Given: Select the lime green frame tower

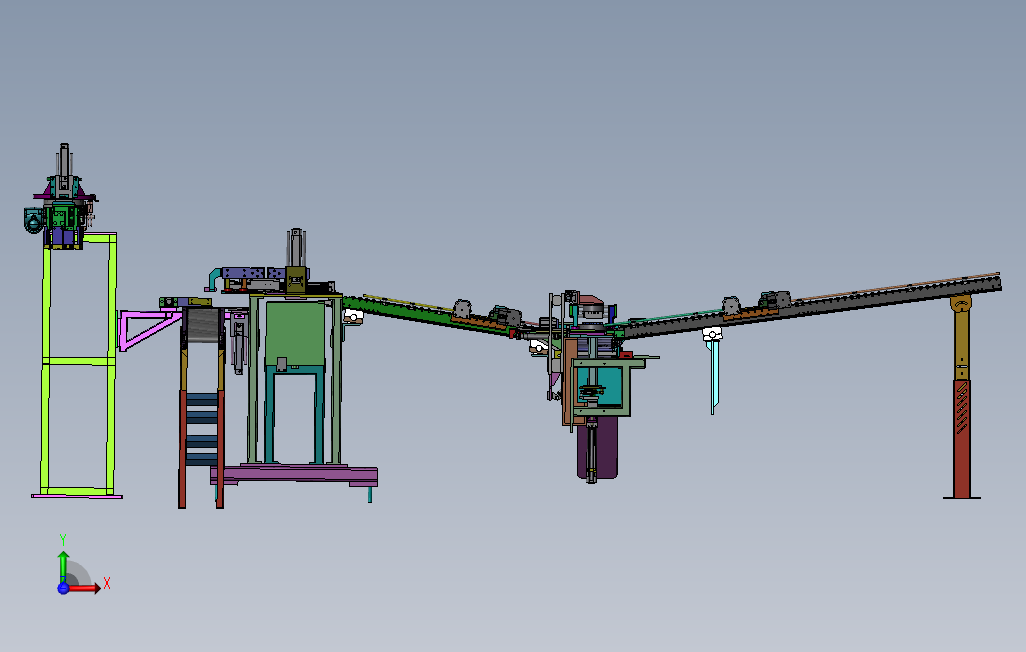Looking at the screenshot, I should [x=79, y=364].
